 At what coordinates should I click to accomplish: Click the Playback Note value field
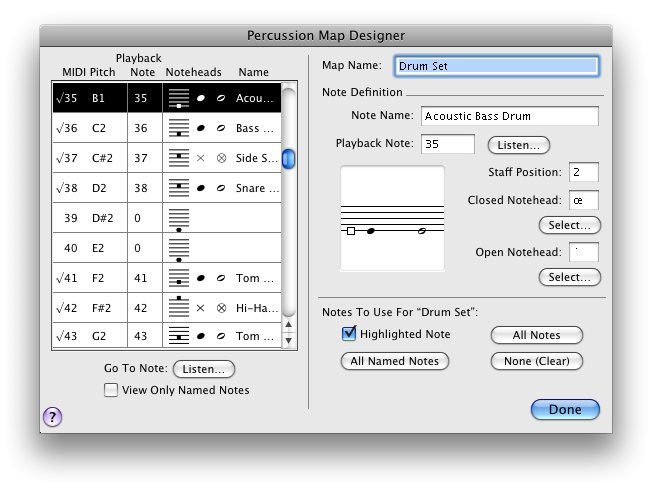point(448,144)
